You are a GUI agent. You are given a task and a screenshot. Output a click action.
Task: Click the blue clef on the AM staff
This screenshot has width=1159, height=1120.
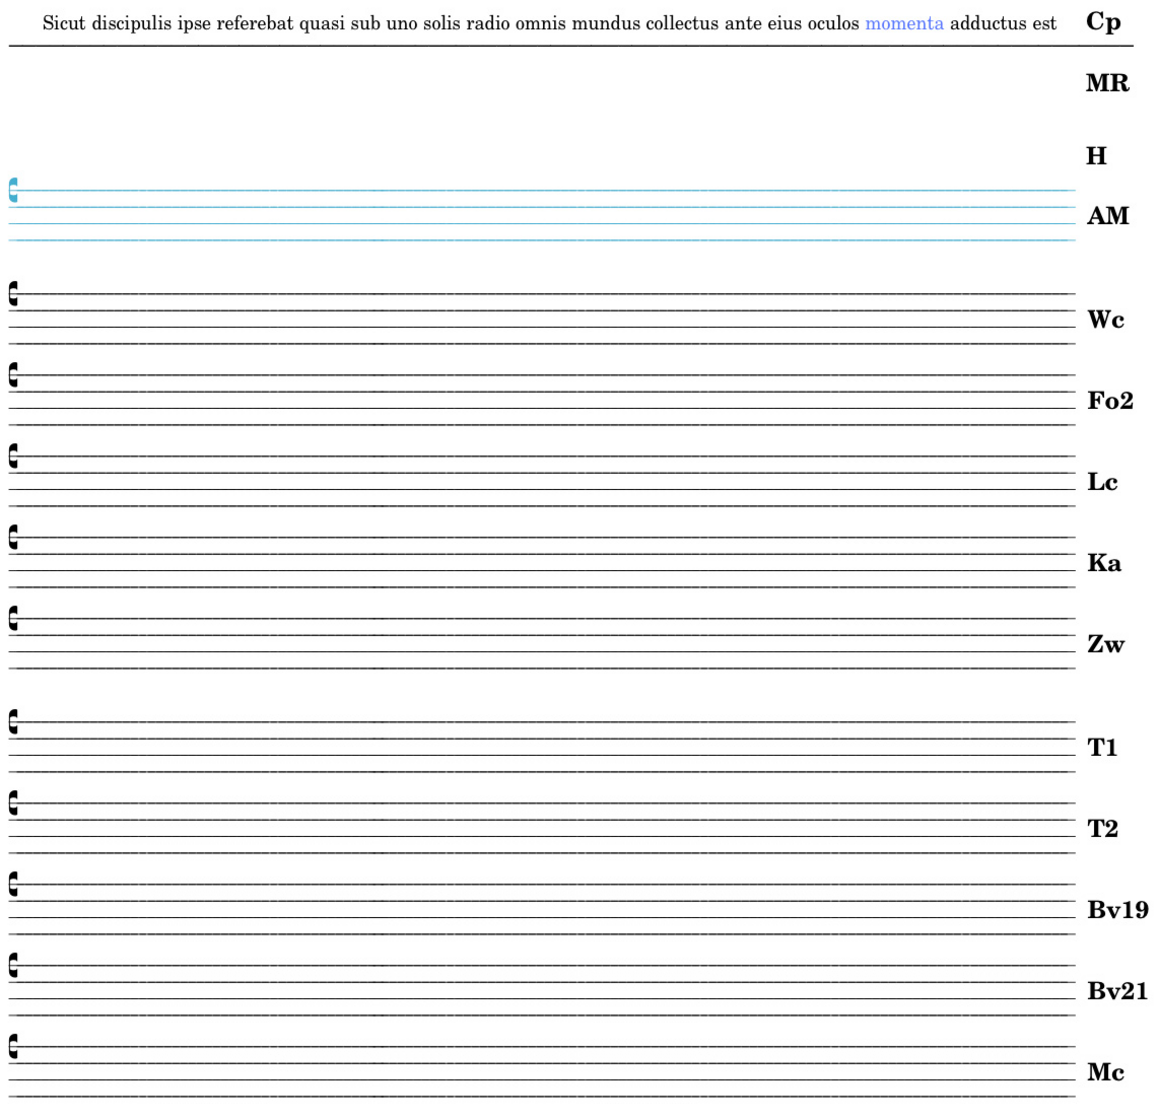click(x=13, y=190)
